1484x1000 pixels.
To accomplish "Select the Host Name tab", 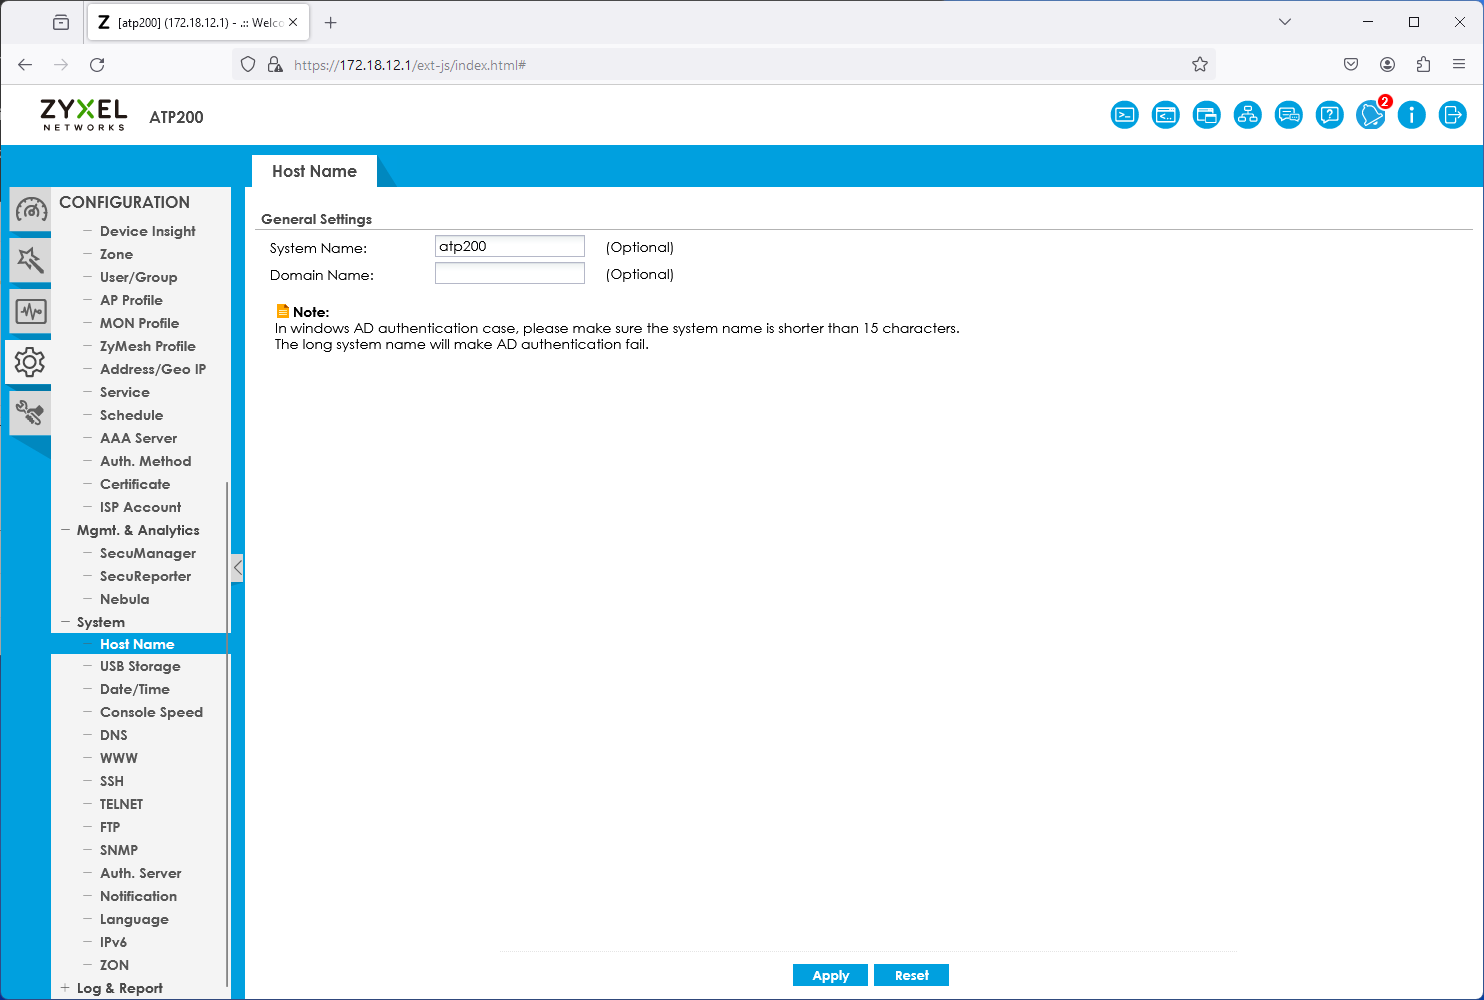I will (x=314, y=171).
